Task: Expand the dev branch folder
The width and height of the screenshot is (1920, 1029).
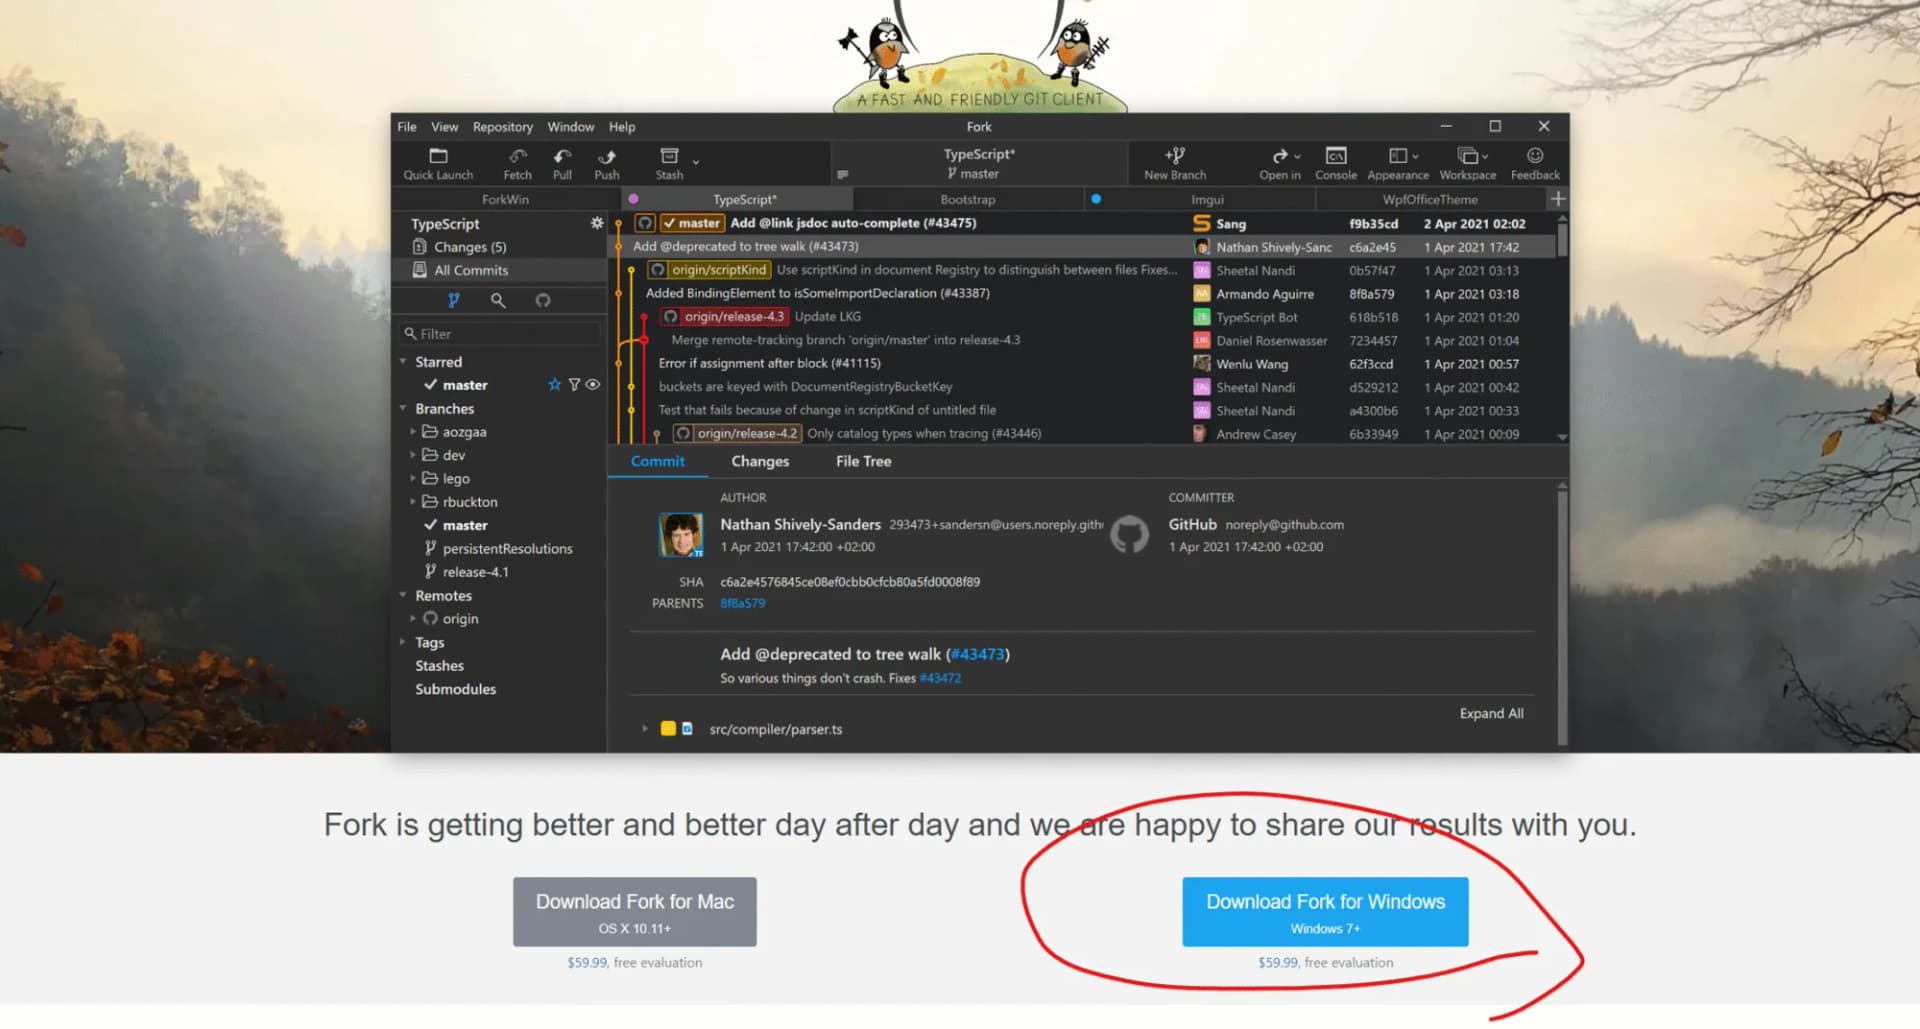Action: [413, 455]
